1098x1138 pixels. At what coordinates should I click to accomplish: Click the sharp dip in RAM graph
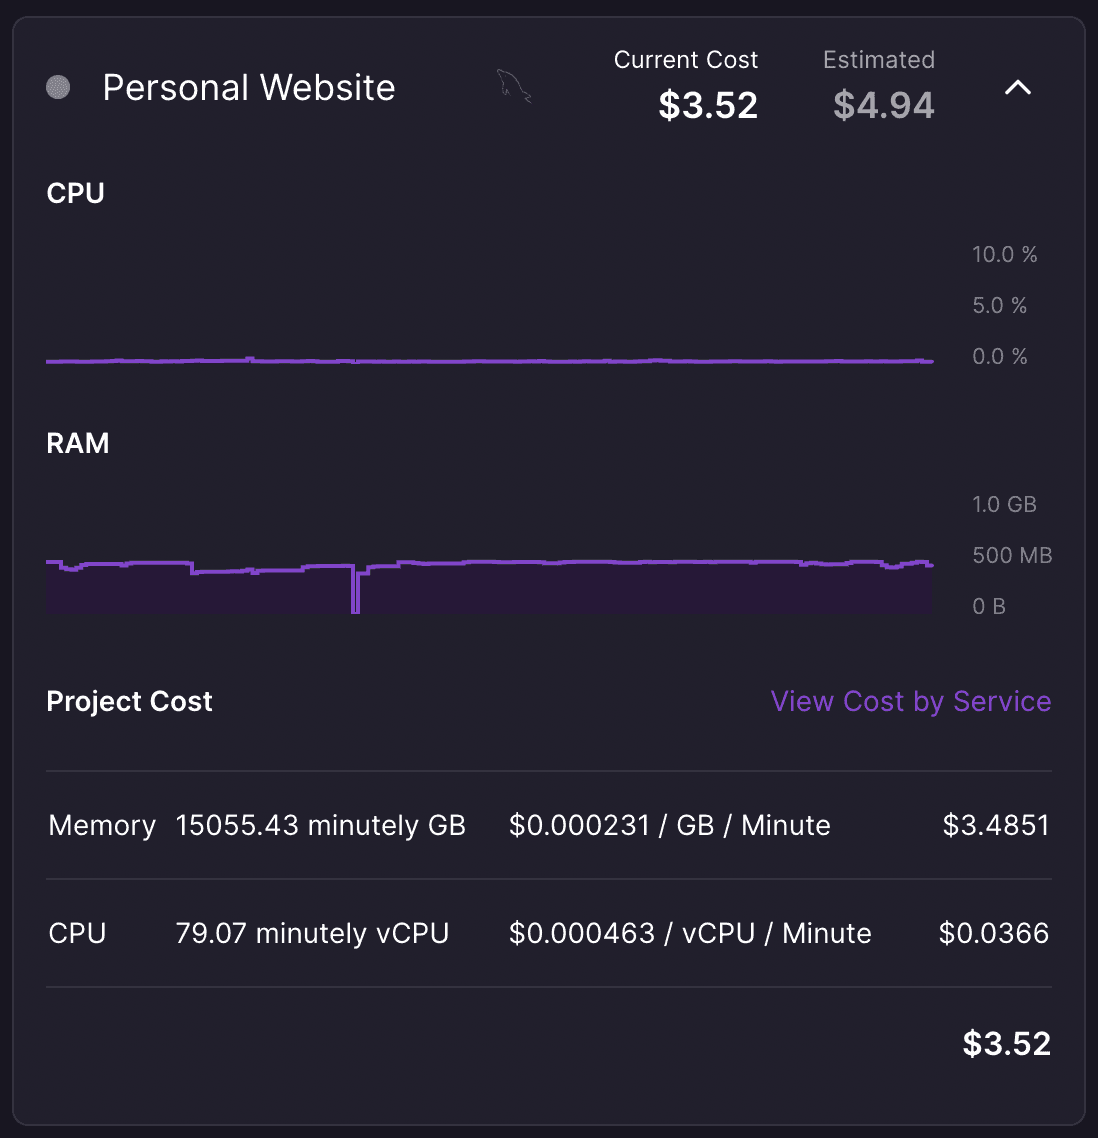tap(356, 589)
